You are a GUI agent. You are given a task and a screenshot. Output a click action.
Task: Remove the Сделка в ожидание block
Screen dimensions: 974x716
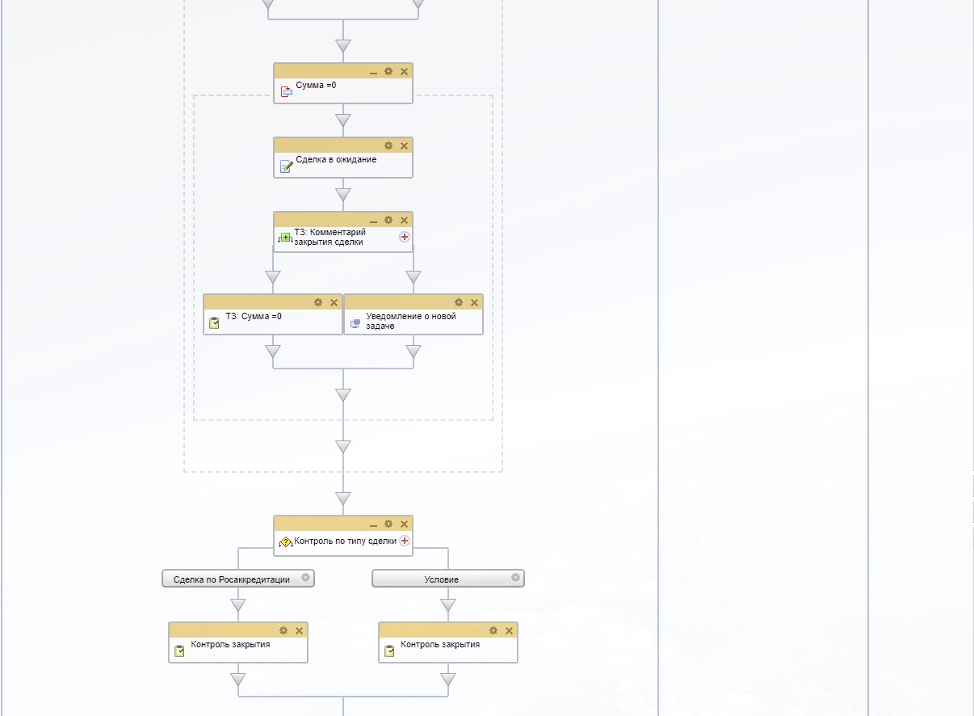(x=404, y=145)
